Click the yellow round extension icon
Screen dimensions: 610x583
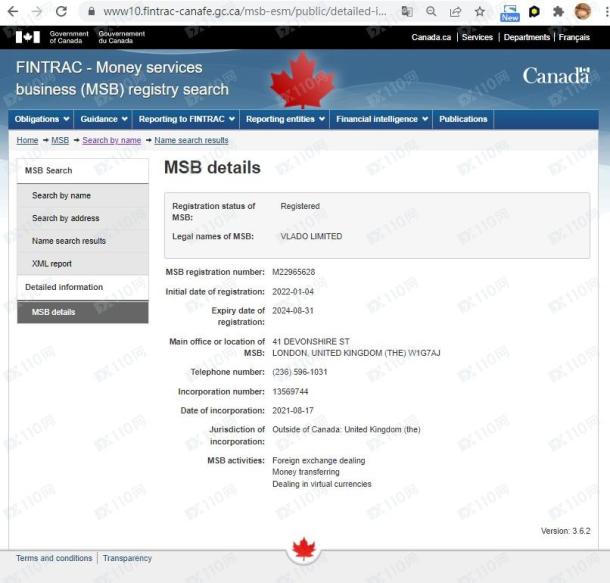click(534, 12)
